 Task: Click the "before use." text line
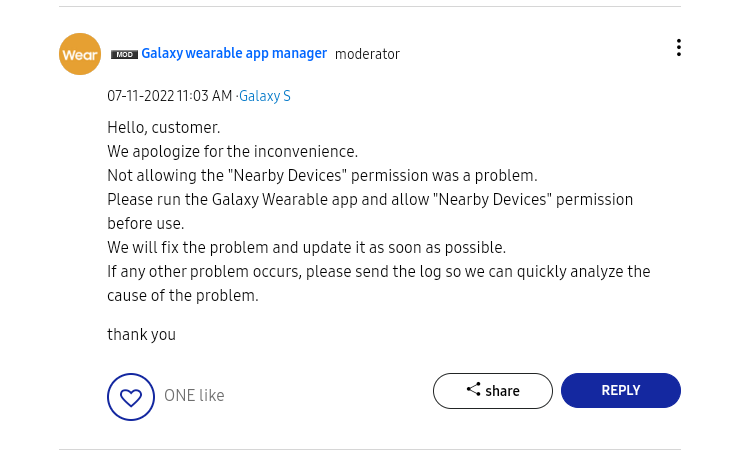(x=145, y=224)
